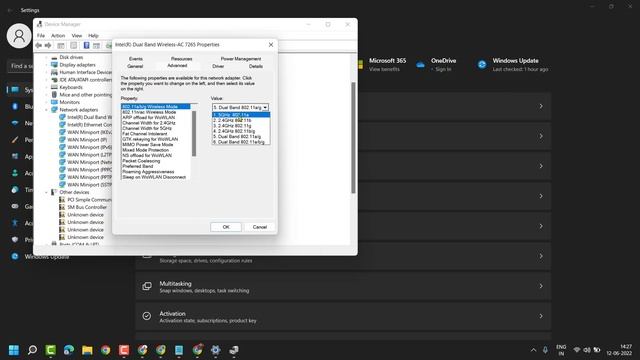This screenshot has height=360, width=640.
Task: Expand the Monitors tree node
Action: coord(47,102)
